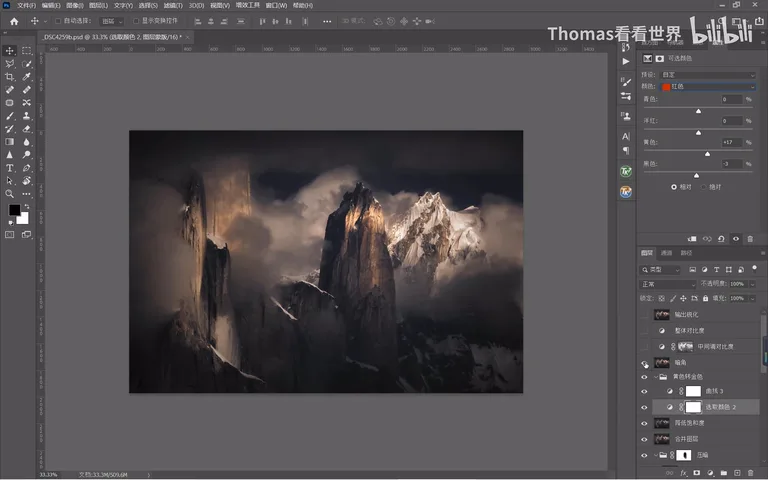
Task: Select the Pen tool
Action: coord(26,168)
